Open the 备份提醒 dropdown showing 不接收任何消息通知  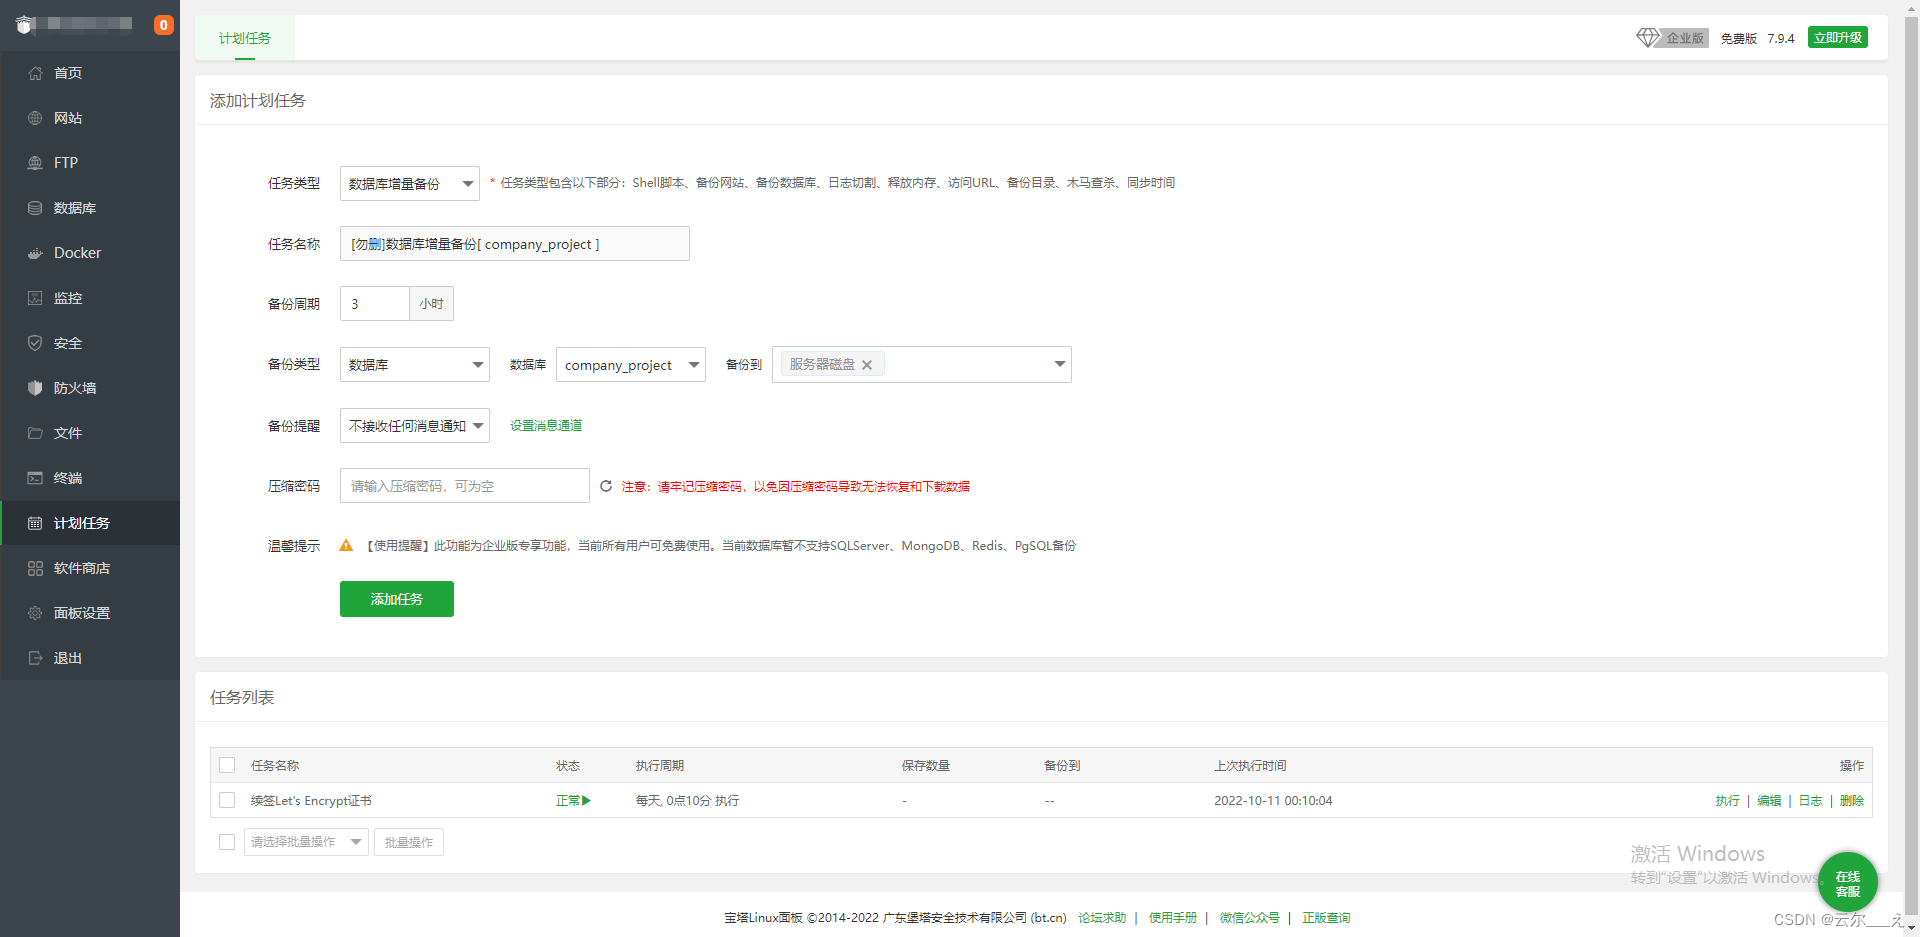click(415, 426)
